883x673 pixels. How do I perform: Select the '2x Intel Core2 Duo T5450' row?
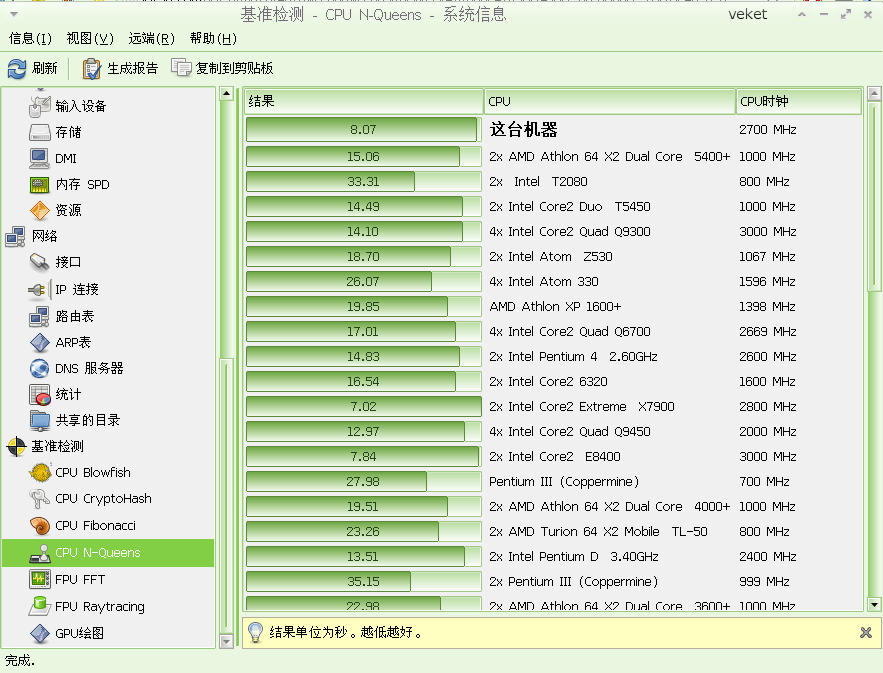(554, 207)
